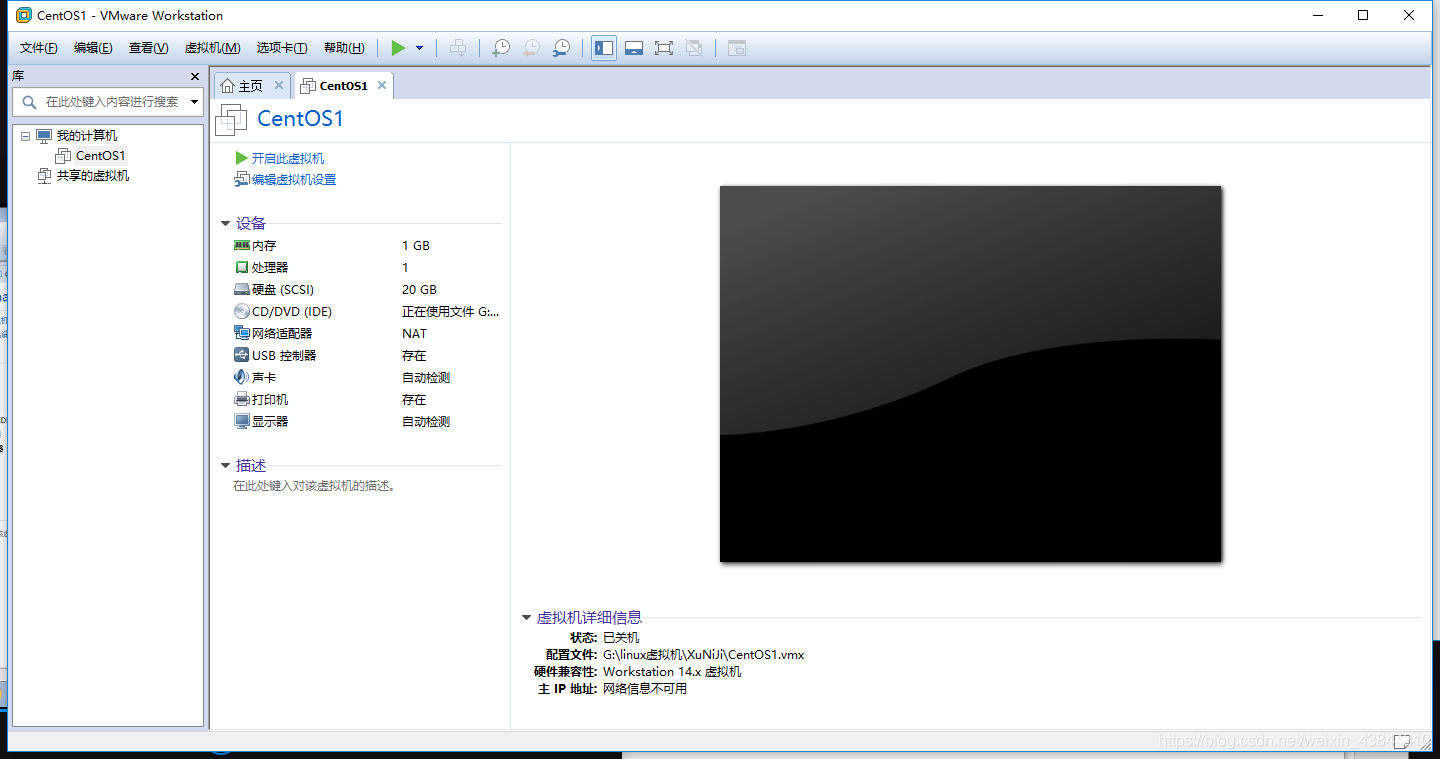The width and height of the screenshot is (1440, 759).
Task: Click the 正在使用文件 G:... value
Action: (450, 312)
